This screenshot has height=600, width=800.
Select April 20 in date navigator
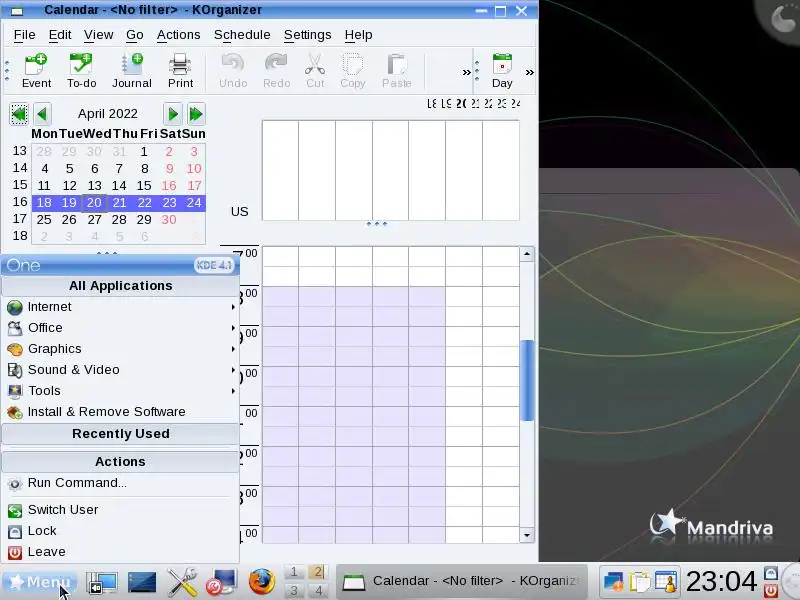(x=94, y=203)
